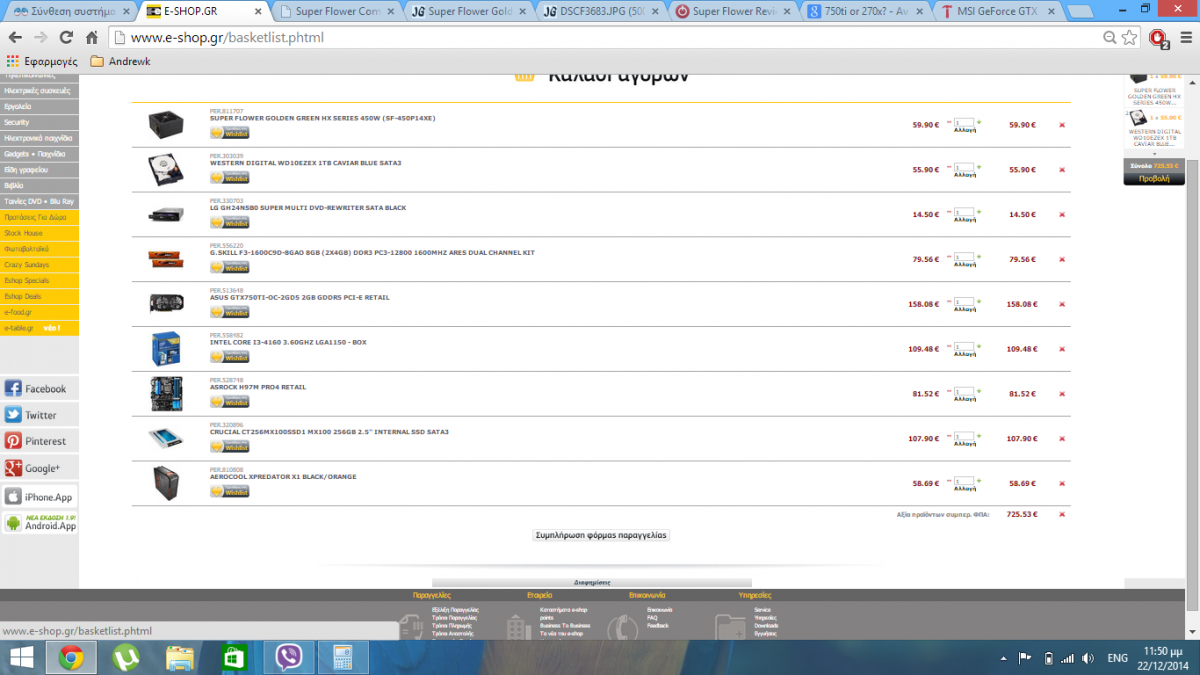The image size is (1200, 675).
Task: Bookmark this page with the star icon
Action: (x=1130, y=37)
